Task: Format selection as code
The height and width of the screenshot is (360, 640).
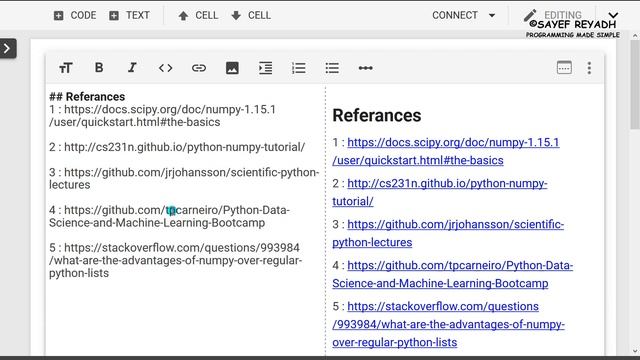Action: (165, 68)
